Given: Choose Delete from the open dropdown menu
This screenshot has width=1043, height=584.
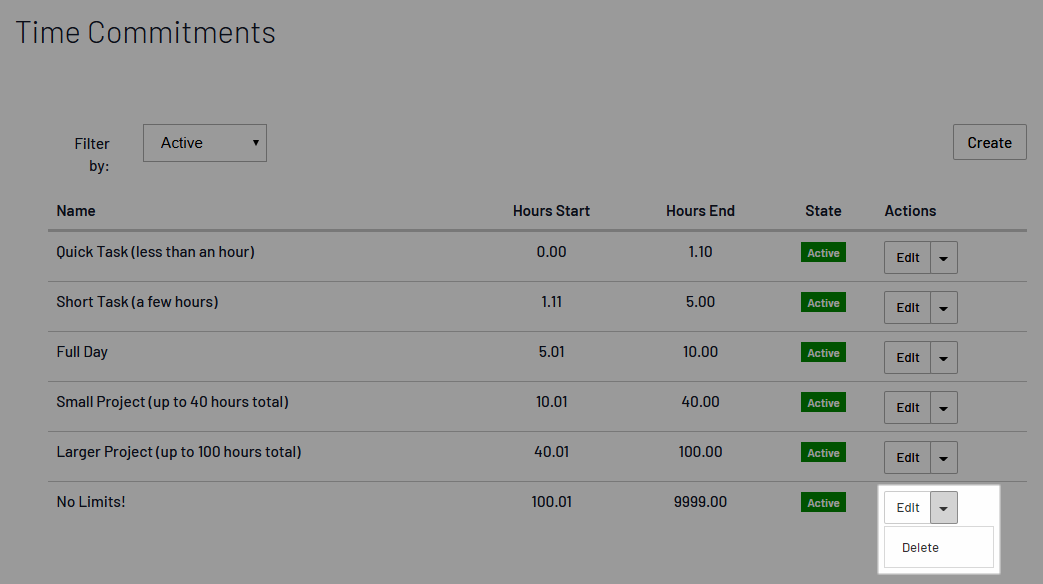Looking at the screenshot, I should 920,548.
